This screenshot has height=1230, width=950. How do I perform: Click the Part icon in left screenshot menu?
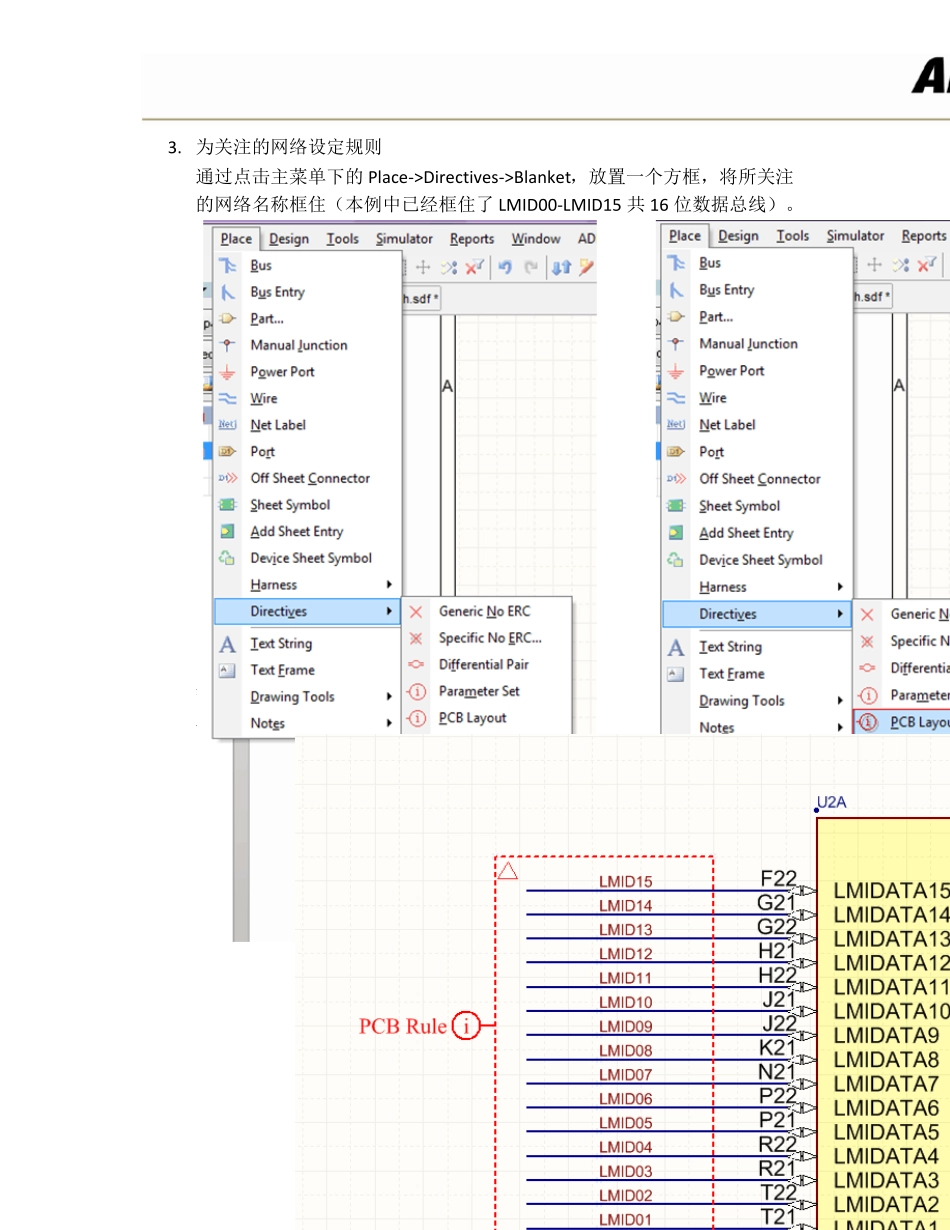(228, 318)
